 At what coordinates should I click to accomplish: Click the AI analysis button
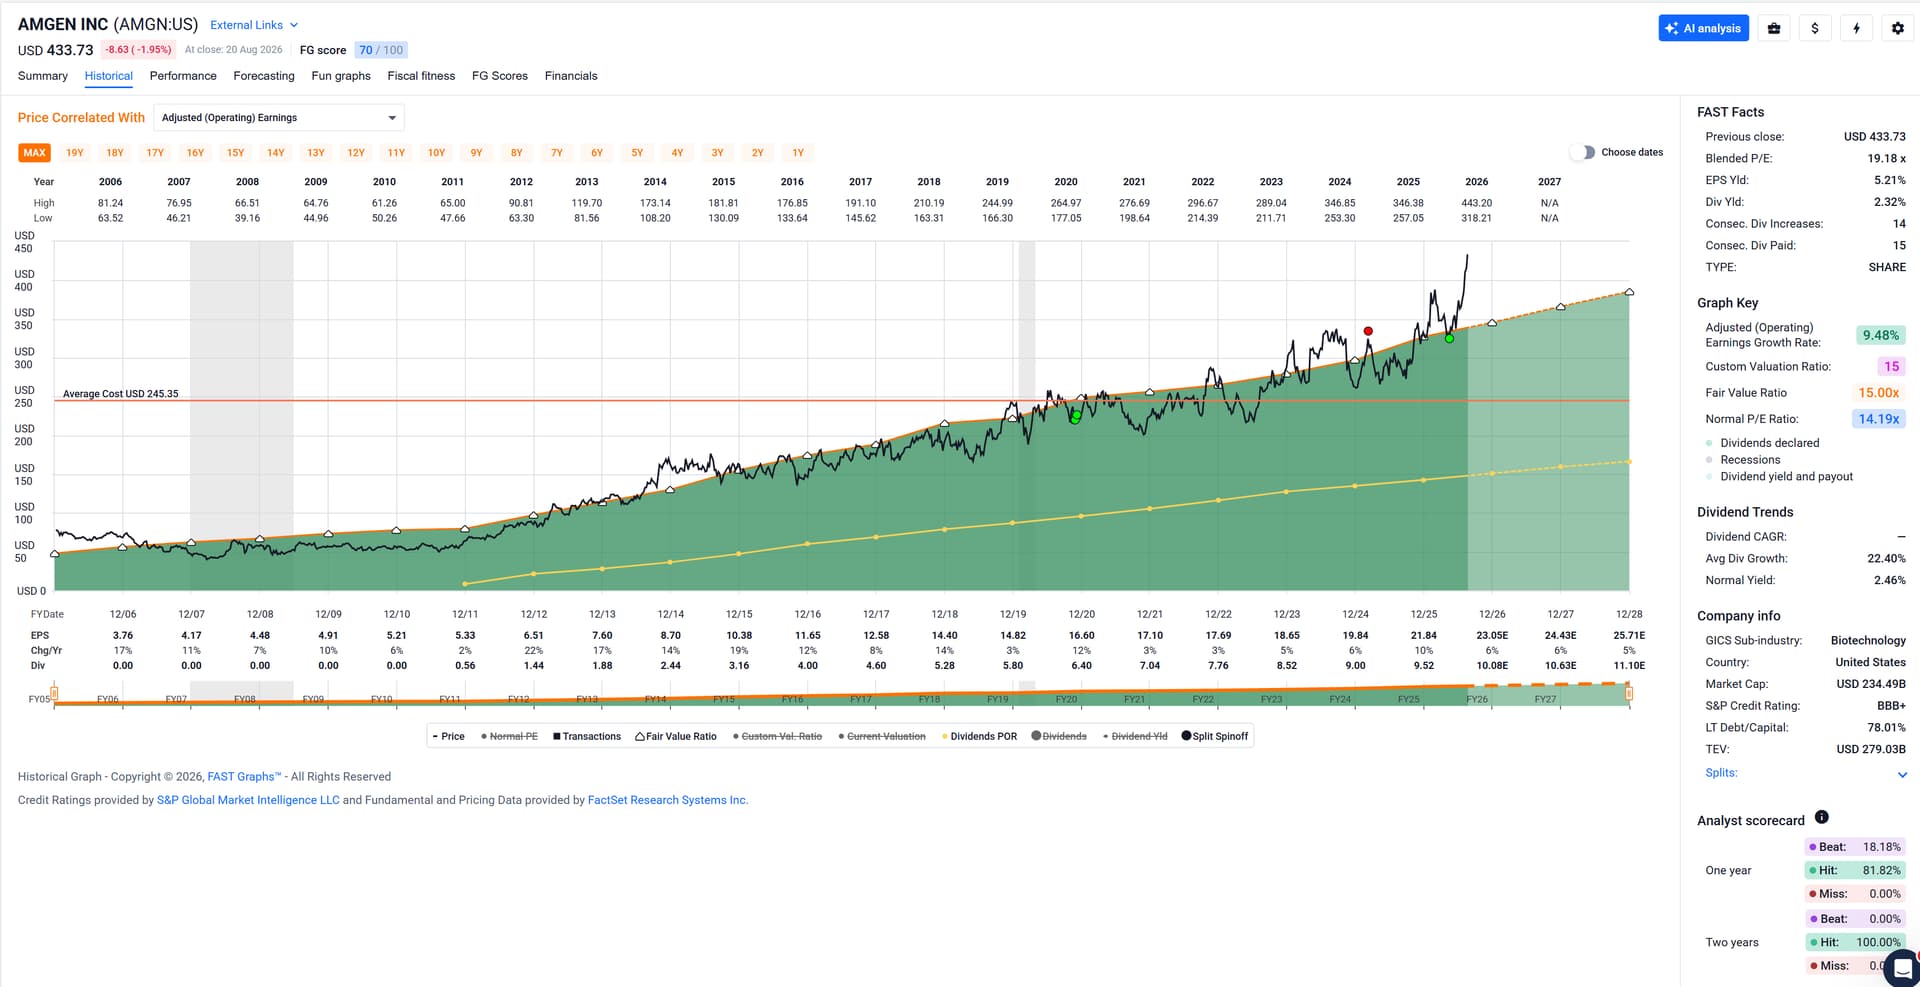[x=1703, y=28]
